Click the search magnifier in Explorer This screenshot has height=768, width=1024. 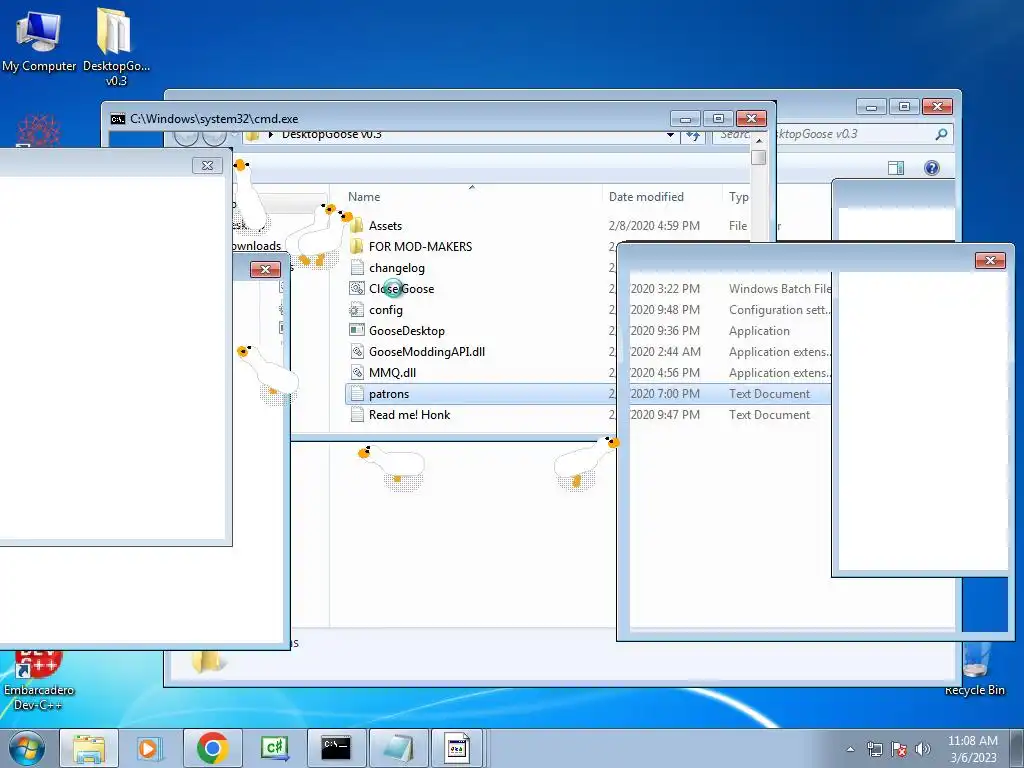941,134
